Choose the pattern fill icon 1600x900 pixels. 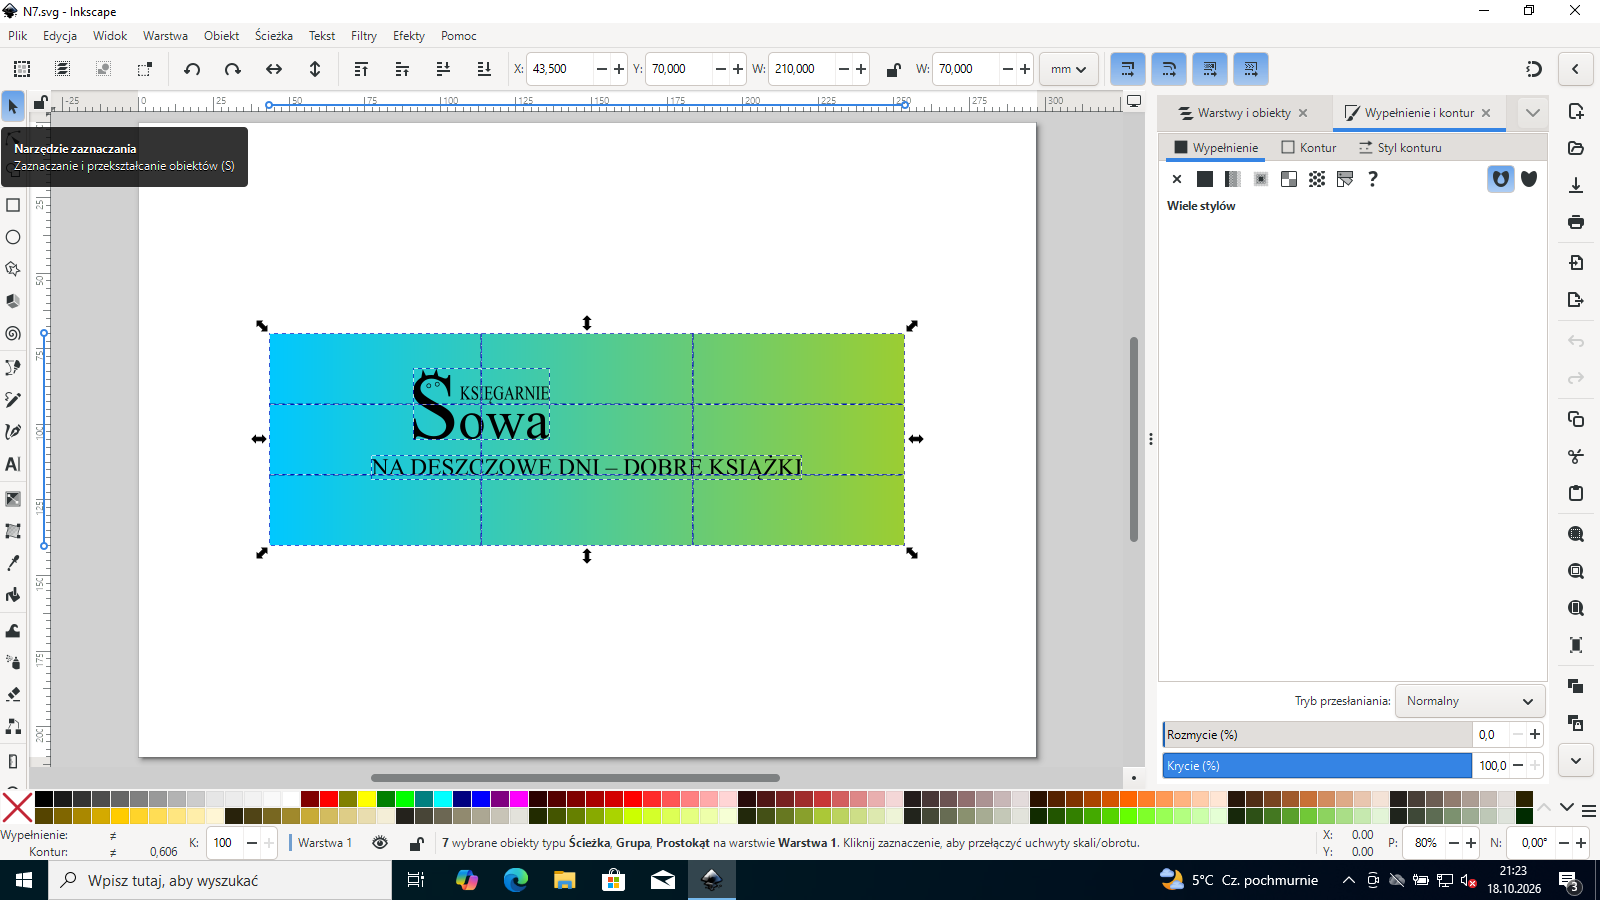[x=1317, y=179]
